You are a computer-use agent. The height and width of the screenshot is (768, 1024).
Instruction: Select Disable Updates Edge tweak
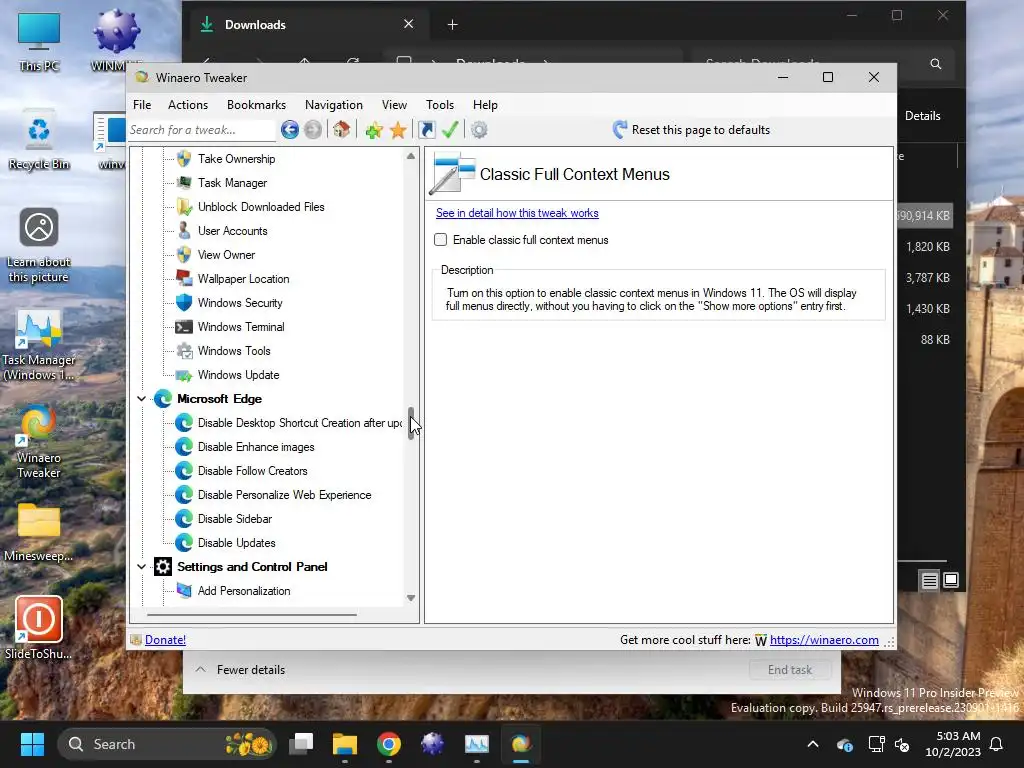(x=236, y=543)
